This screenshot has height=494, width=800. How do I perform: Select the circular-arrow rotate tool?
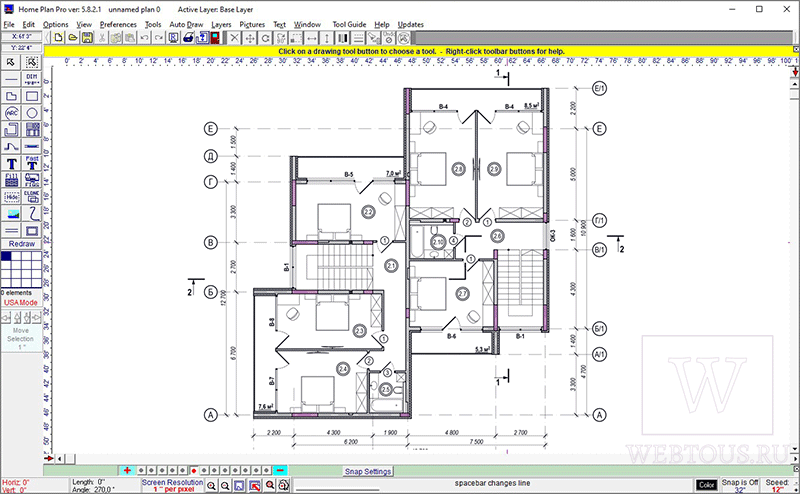(265, 38)
